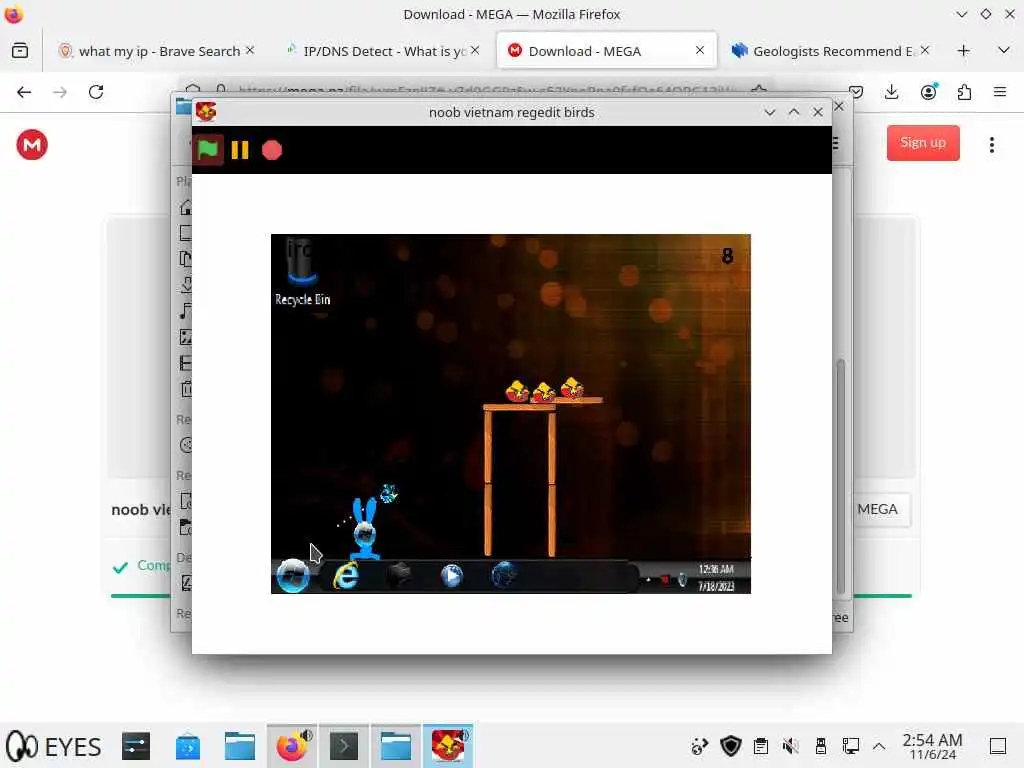Image resolution: width=1024 pixels, height=768 pixels.
Task: Expand the list all tabs dropdown
Action: pyautogui.click(x=1004, y=50)
